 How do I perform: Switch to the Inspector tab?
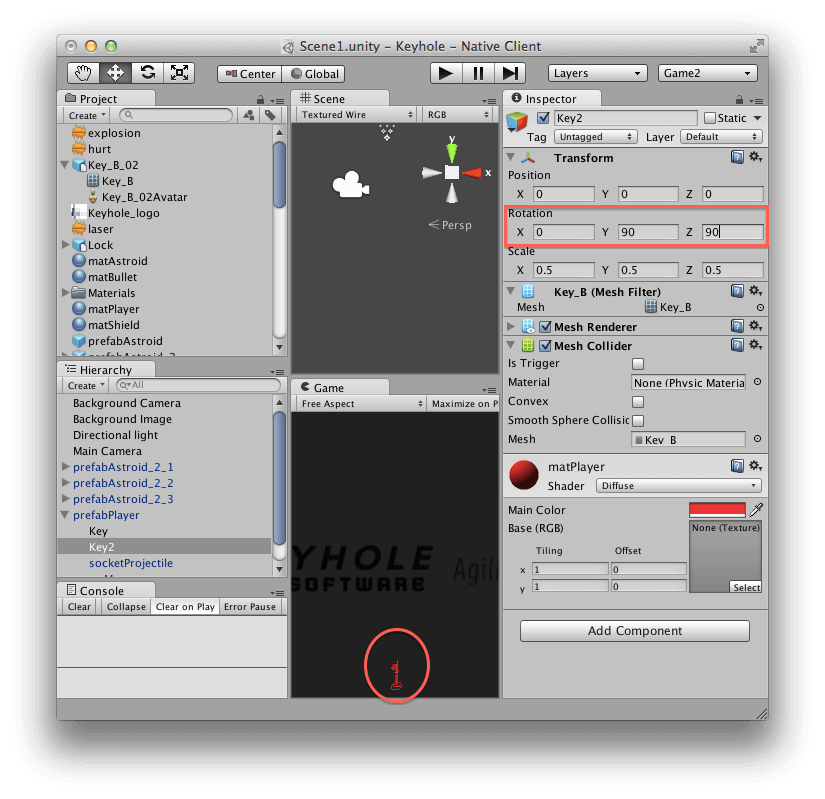pos(552,99)
